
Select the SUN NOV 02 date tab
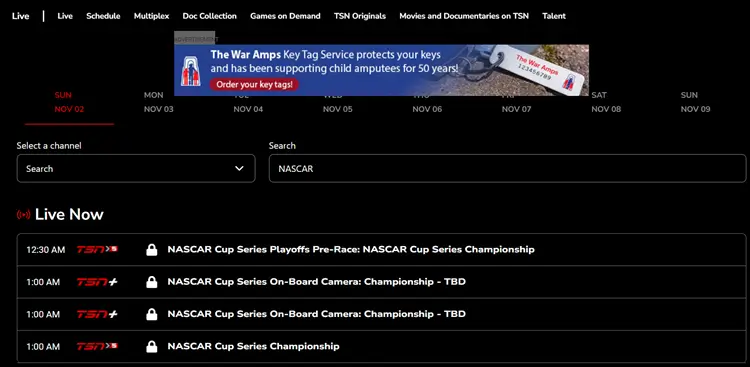pos(69,102)
